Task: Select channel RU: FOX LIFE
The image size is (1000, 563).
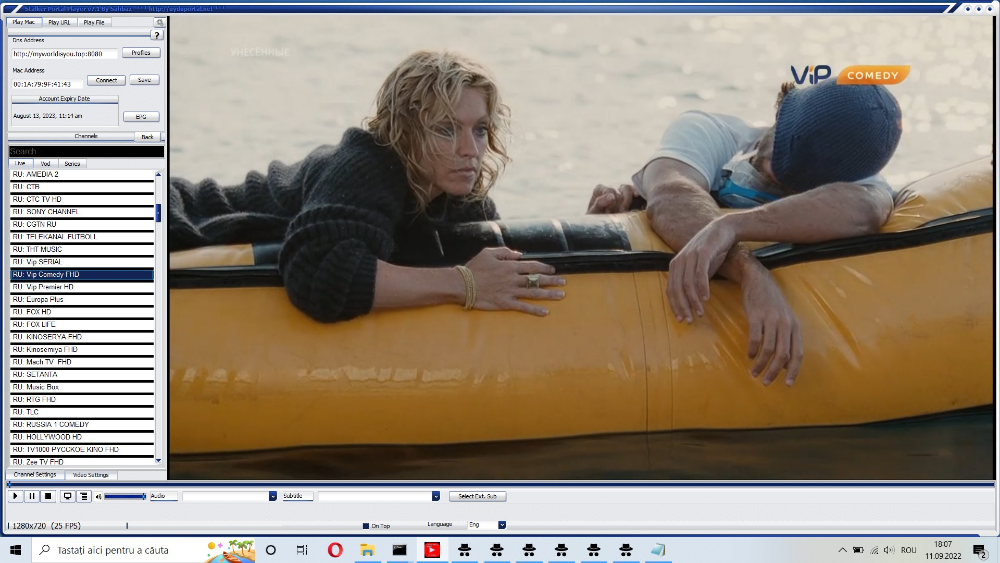Action: click(x=82, y=324)
